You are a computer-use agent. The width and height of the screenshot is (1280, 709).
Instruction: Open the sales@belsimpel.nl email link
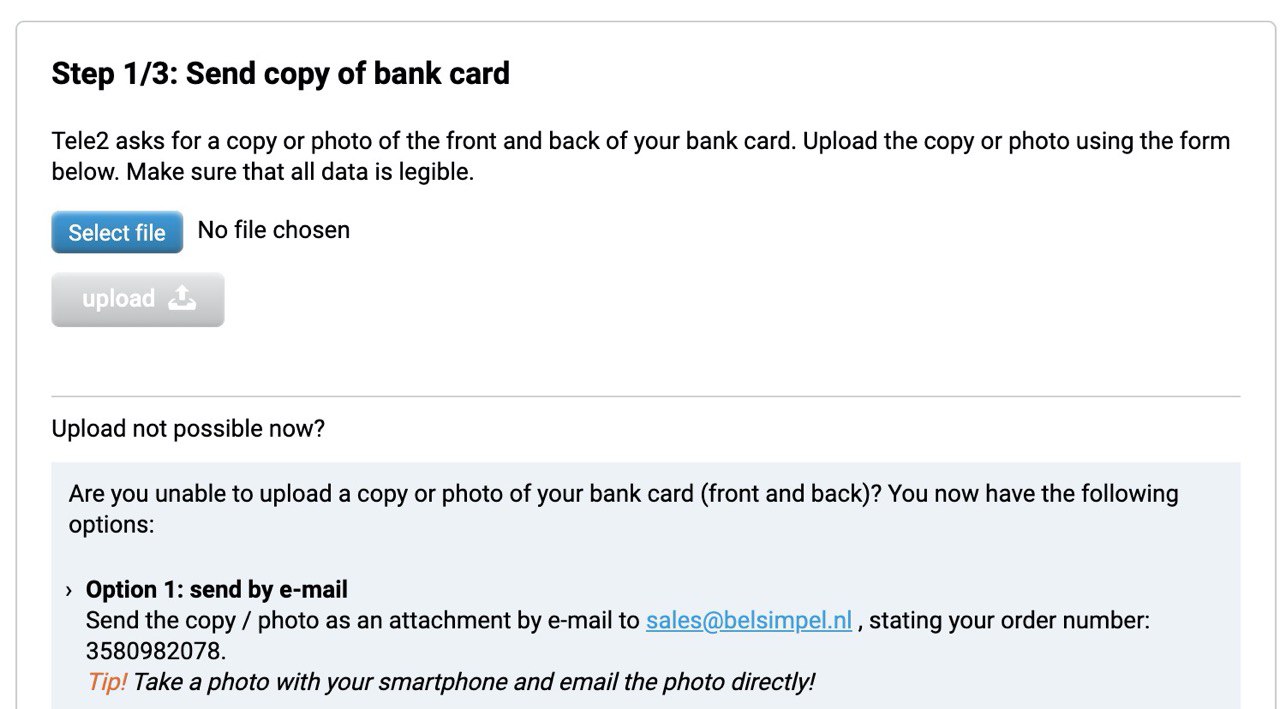tap(749, 620)
